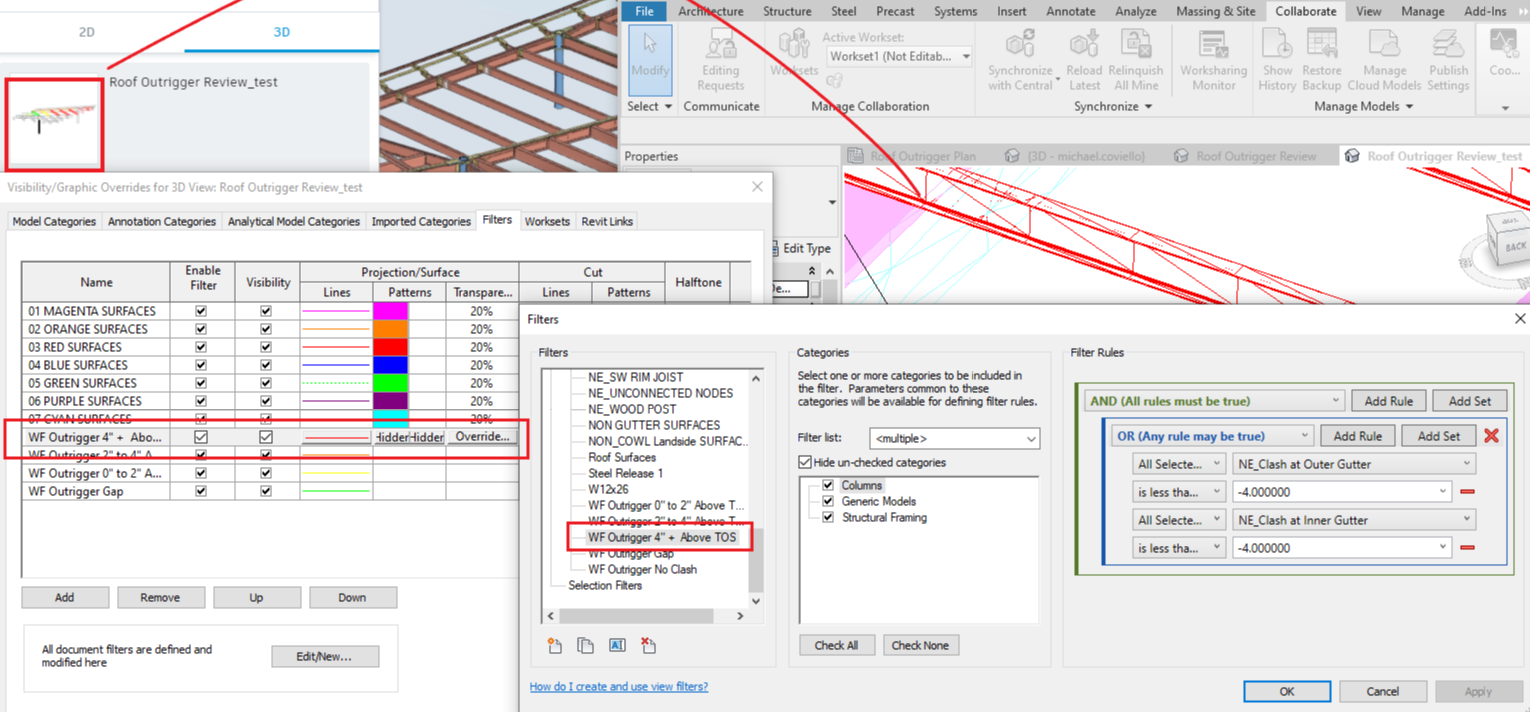Uncheck Columns category
The image size is (1530, 712).
coord(828,485)
